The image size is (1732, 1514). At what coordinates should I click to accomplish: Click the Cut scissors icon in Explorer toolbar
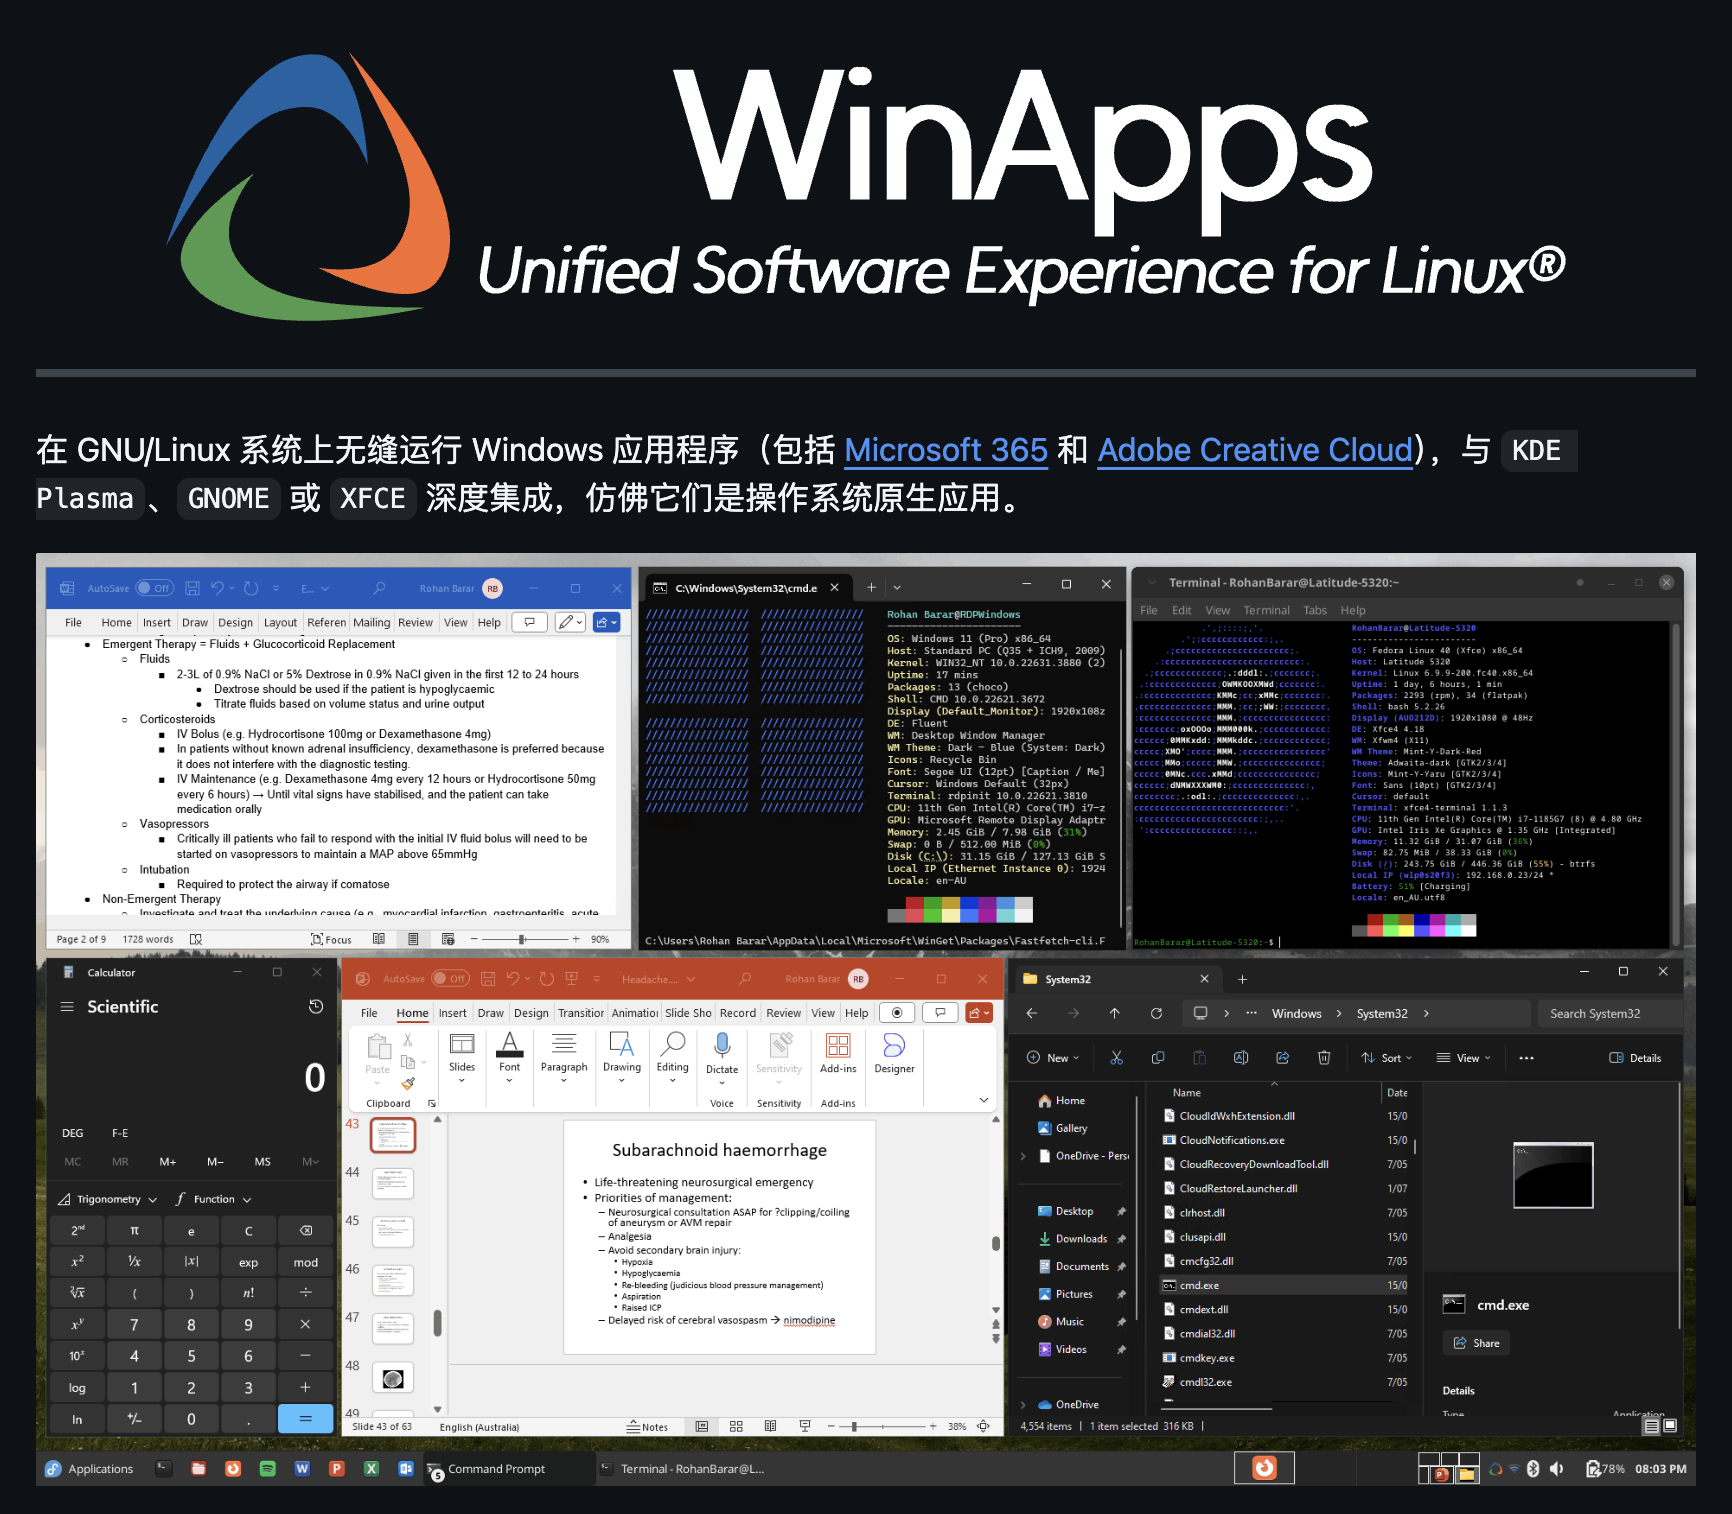click(x=1117, y=1057)
